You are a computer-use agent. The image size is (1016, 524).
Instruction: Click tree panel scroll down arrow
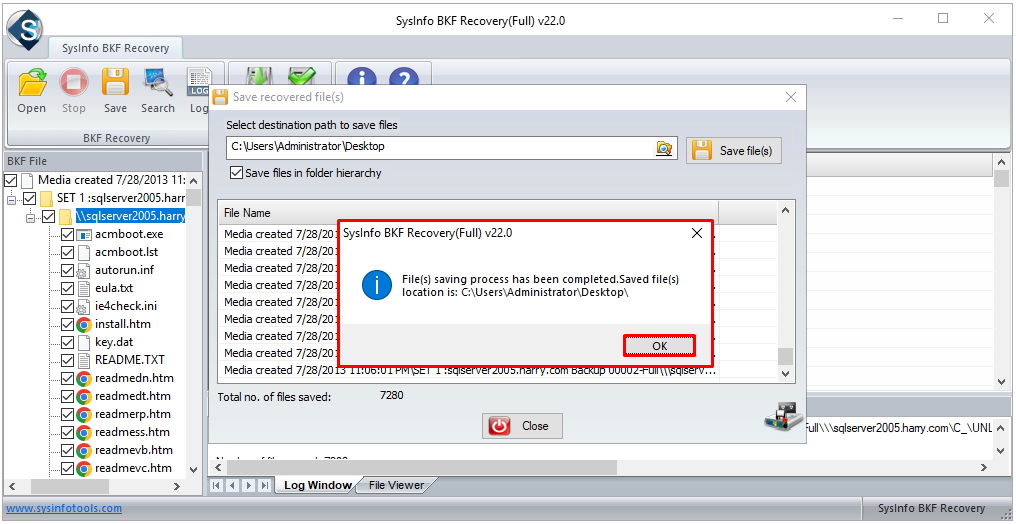tap(194, 470)
